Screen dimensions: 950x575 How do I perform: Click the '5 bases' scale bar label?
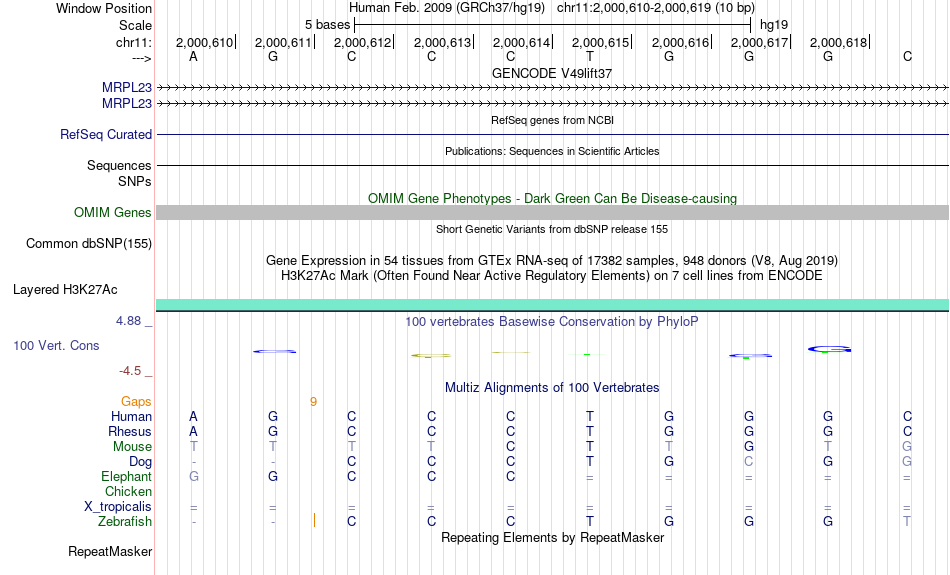tap(327, 25)
